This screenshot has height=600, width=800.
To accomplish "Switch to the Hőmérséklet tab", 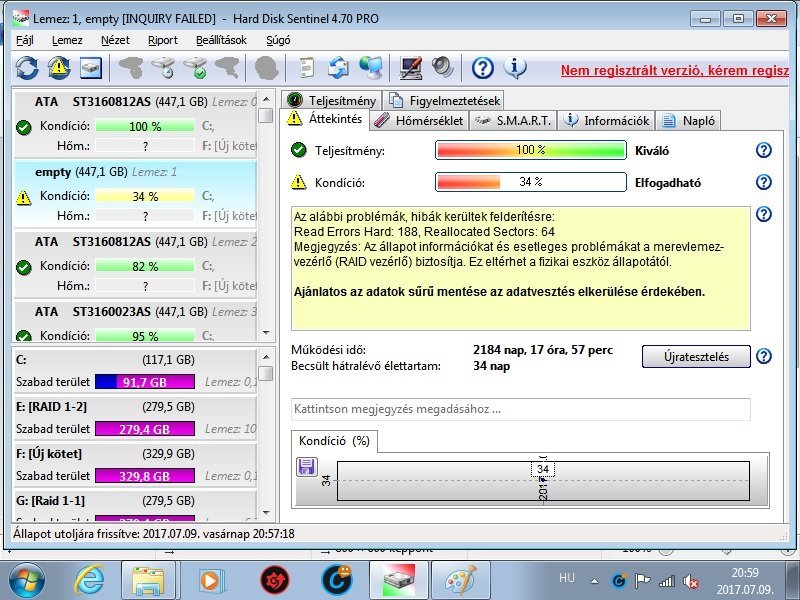I will pyautogui.click(x=419, y=121).
